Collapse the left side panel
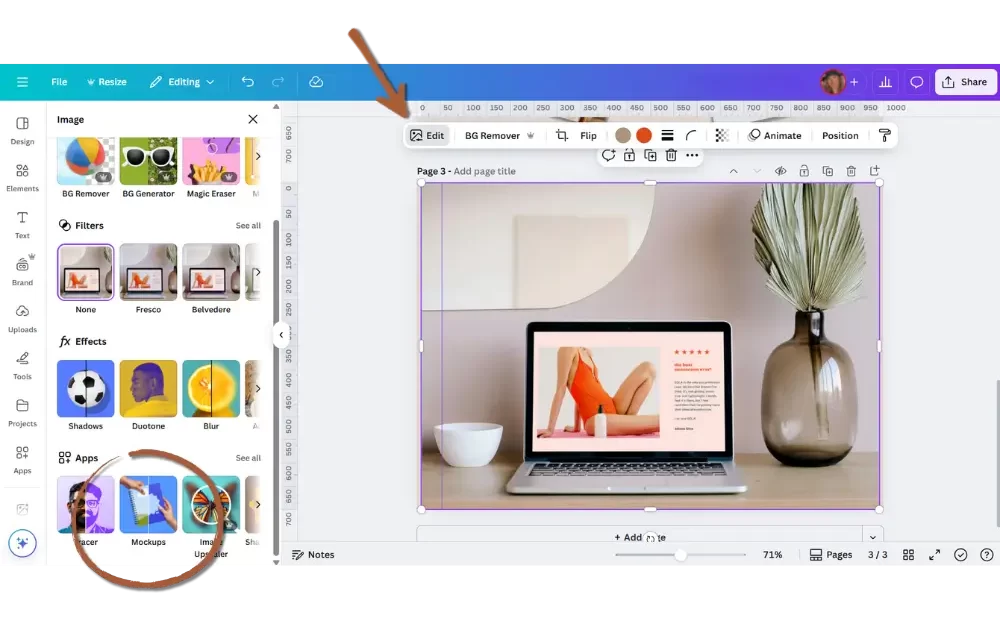Viewport: 1000px width, 627px height. pos(281,336)
